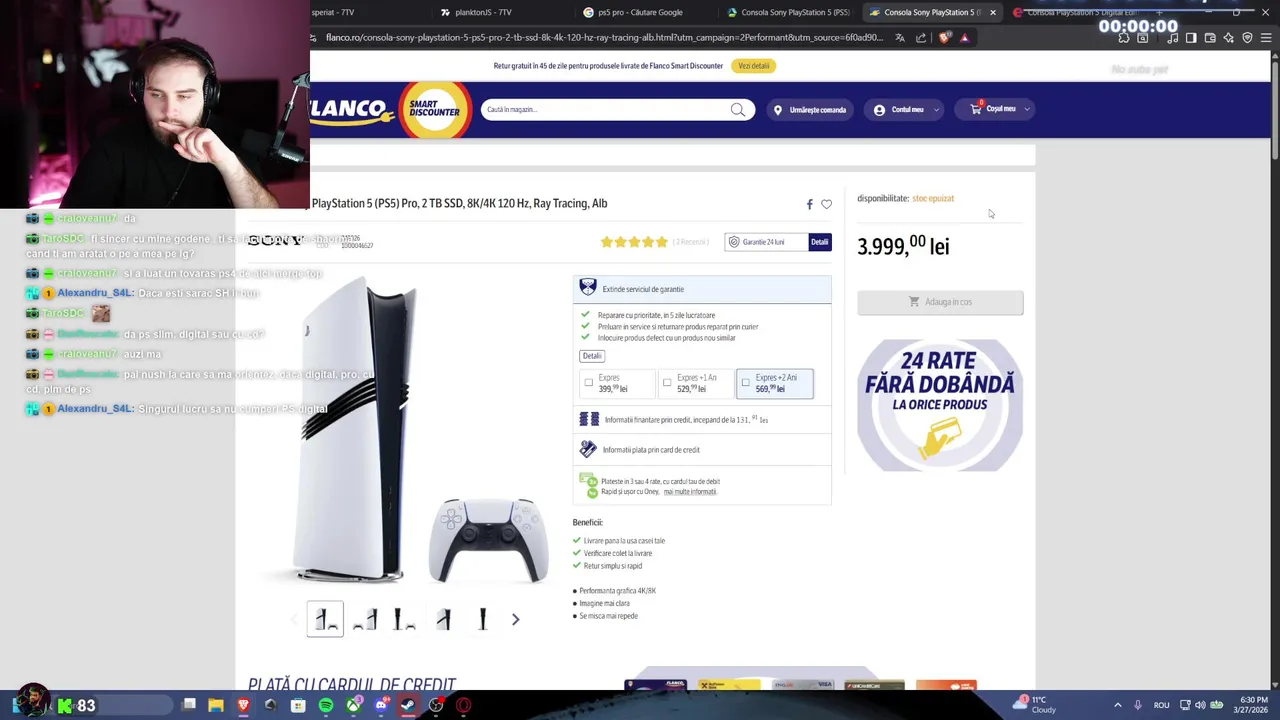Tick the Expres +2 Ani 569,99 lei checkbox
This screenshot has height=720, width=1280.
(x=745, y=383)
